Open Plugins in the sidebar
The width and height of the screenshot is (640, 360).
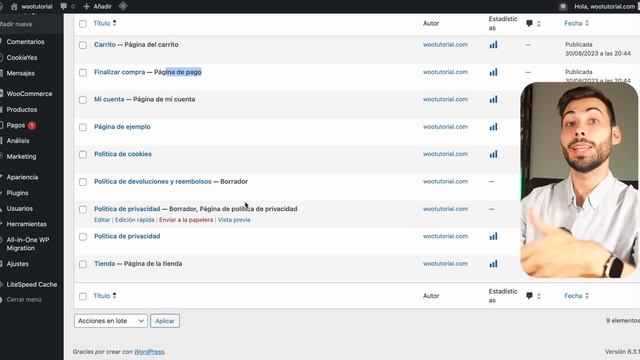coord(17,193)
